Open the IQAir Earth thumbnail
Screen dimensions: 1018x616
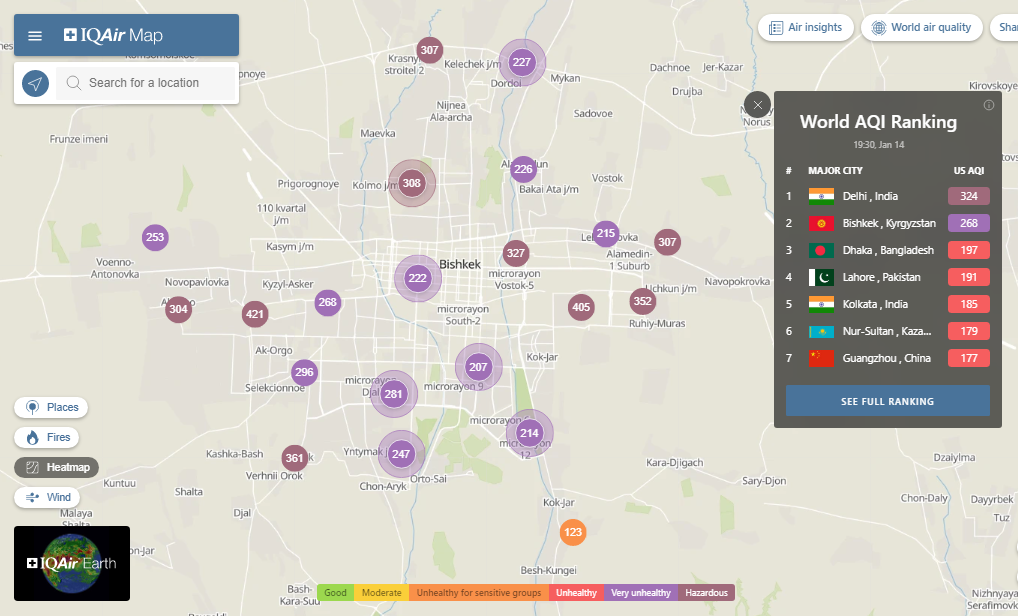(72, 563)
